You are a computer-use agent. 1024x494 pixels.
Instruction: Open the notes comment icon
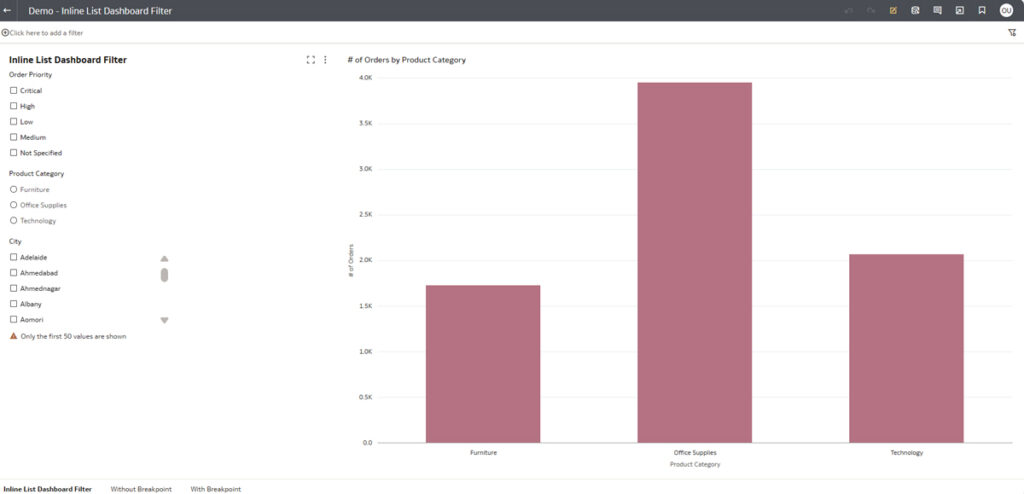point(937,10)
